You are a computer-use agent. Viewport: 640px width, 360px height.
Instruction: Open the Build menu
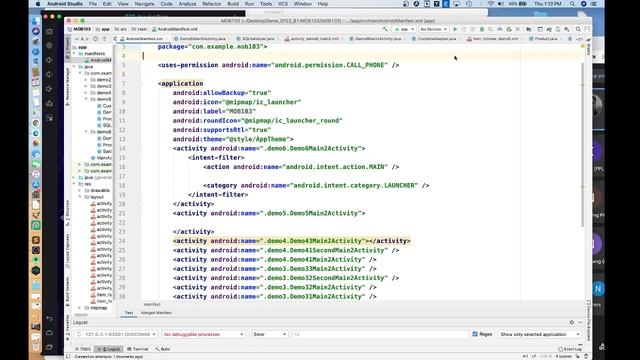tap(233, 4)
